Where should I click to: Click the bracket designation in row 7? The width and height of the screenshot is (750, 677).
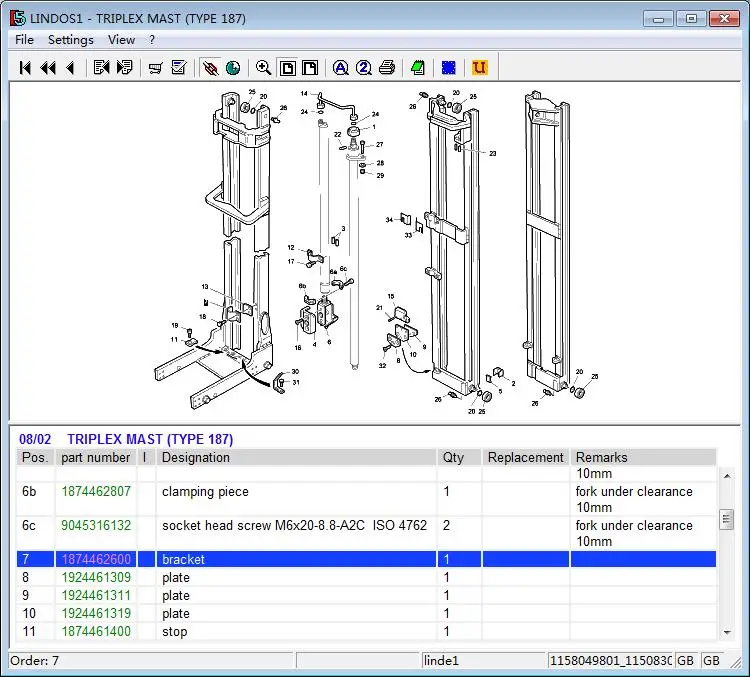[x=183, y=559]
